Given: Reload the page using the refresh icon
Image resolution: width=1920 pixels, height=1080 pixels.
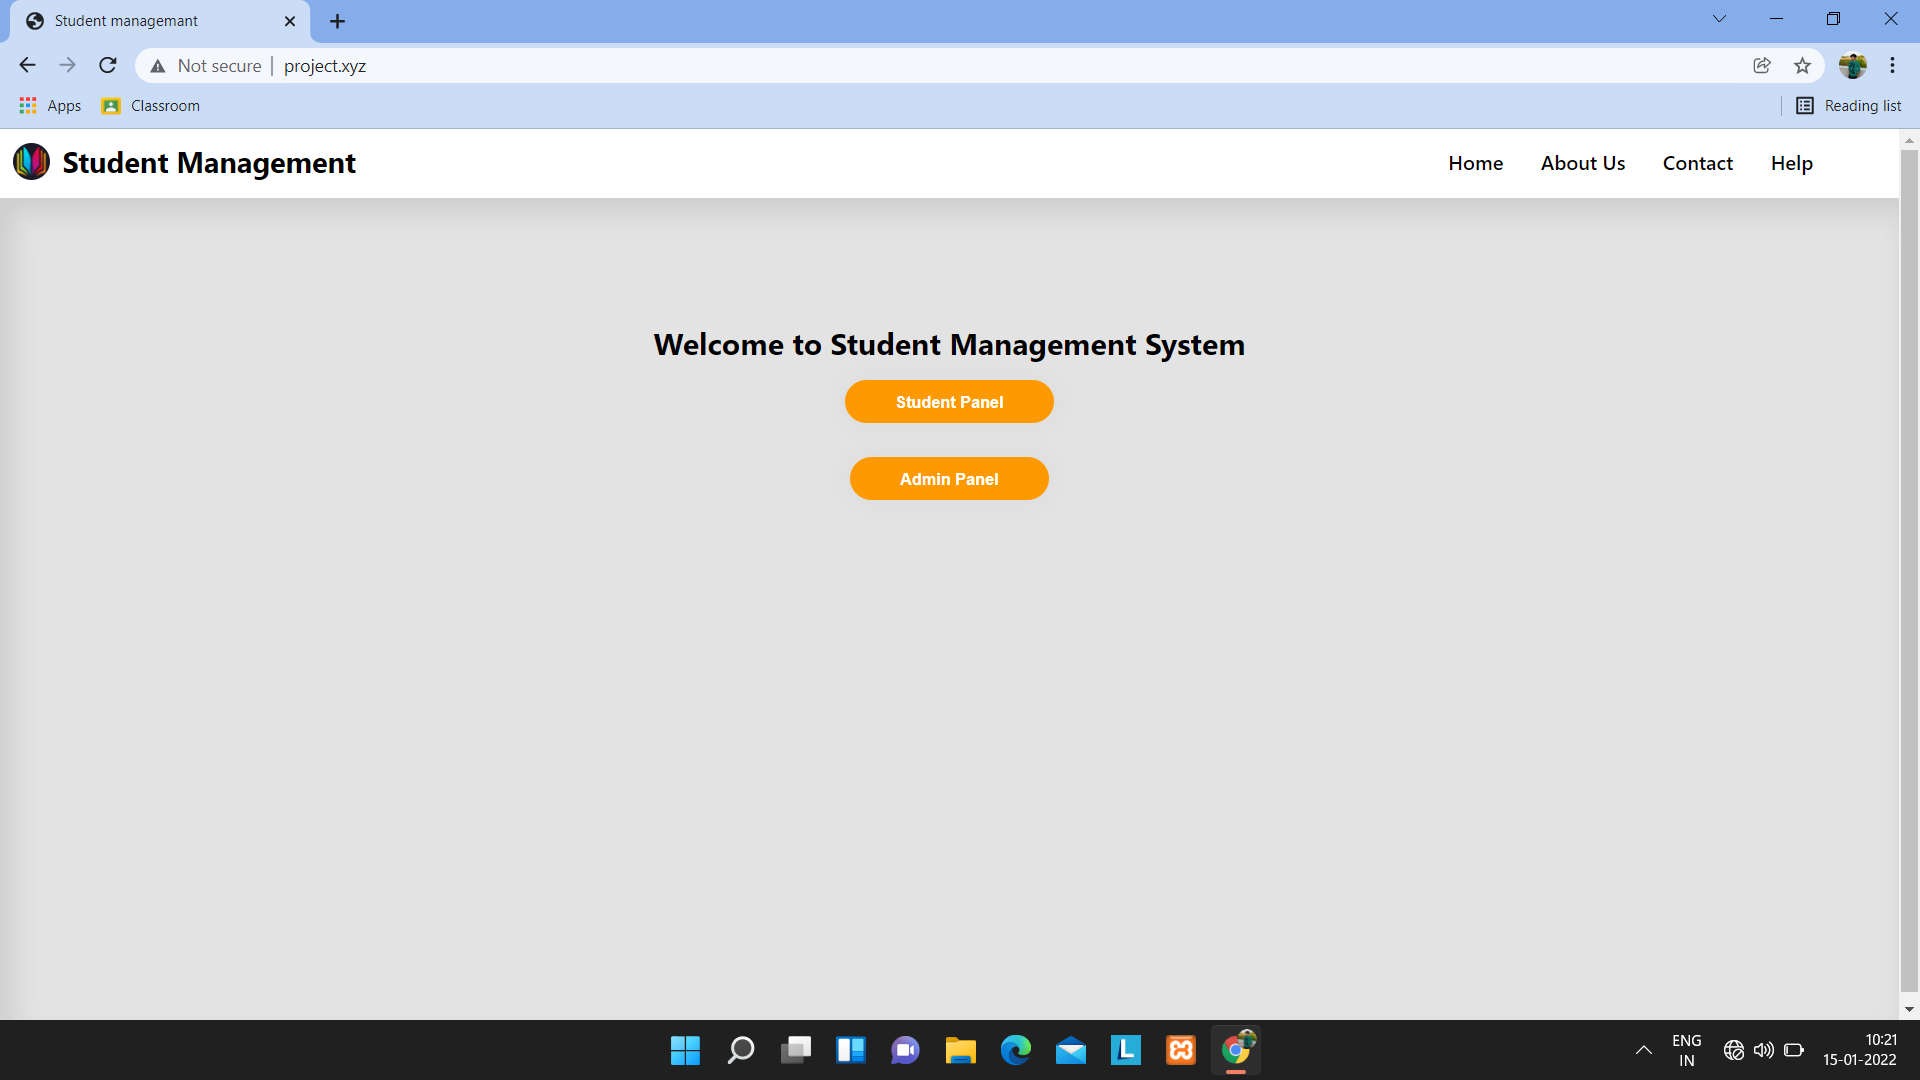Looking at the screenshot, I should click(x=107, y=65).
